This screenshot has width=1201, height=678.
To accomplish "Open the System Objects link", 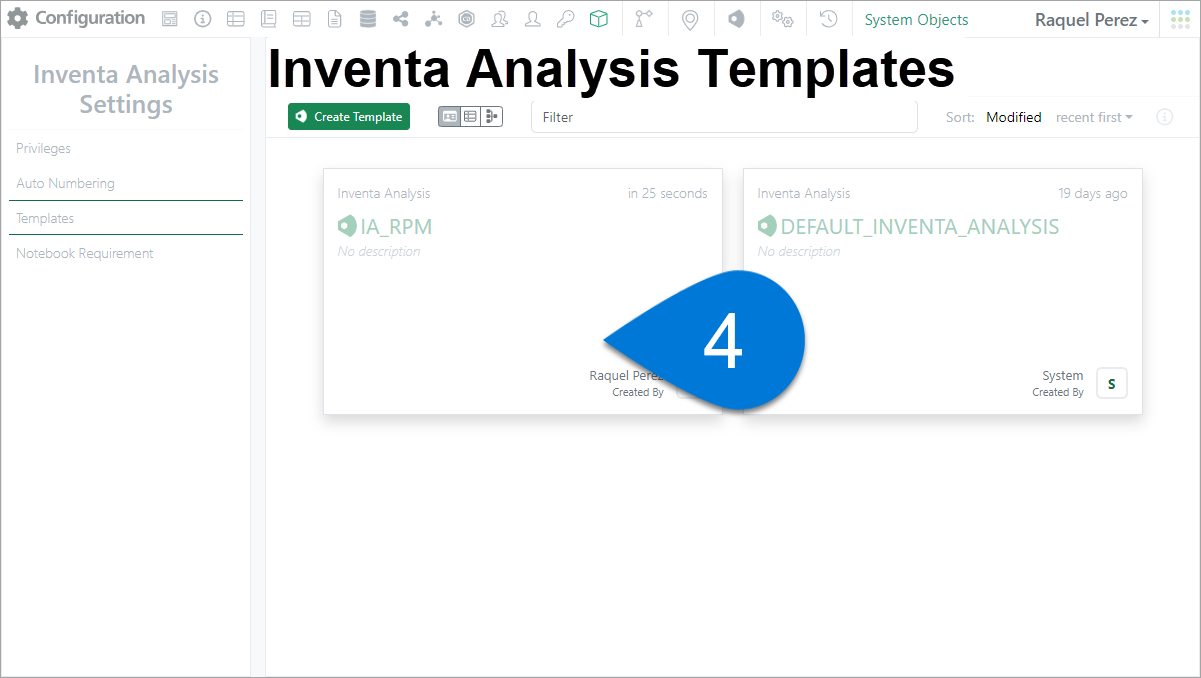I will pyautogui.click(x=916, y=20).
